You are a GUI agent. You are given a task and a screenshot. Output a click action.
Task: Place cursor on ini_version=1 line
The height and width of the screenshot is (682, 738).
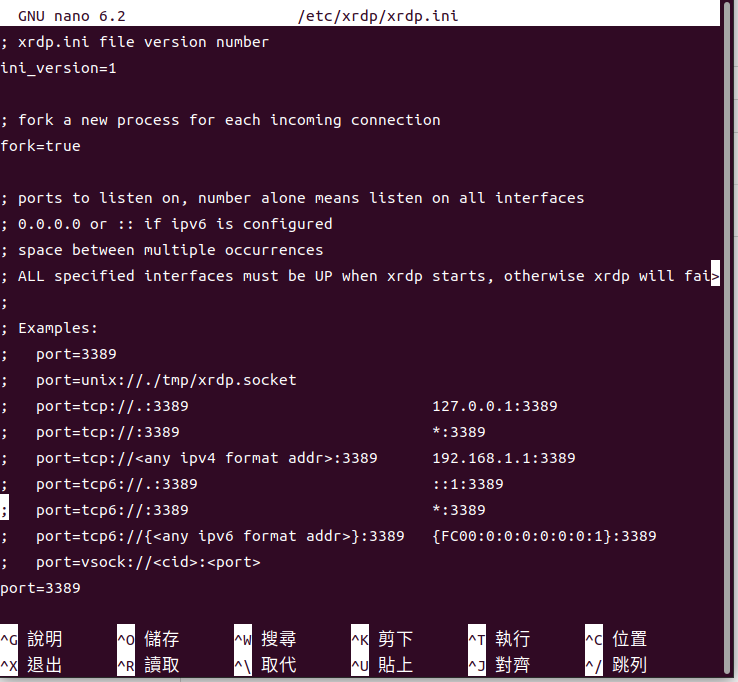pos(58,68)
